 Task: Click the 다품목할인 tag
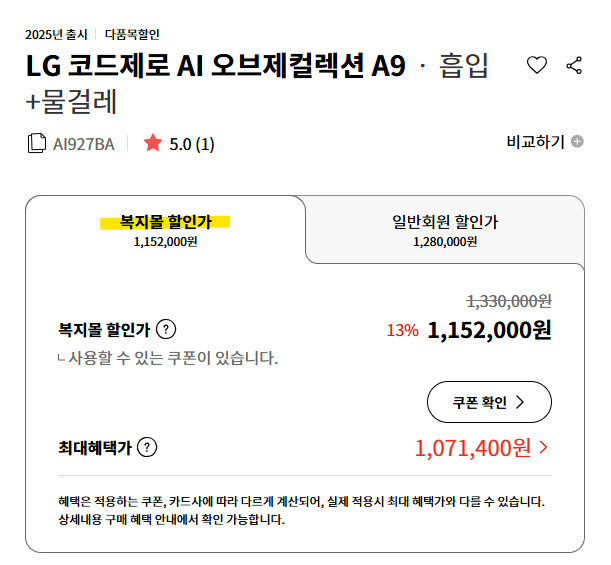tap(132, 35)
